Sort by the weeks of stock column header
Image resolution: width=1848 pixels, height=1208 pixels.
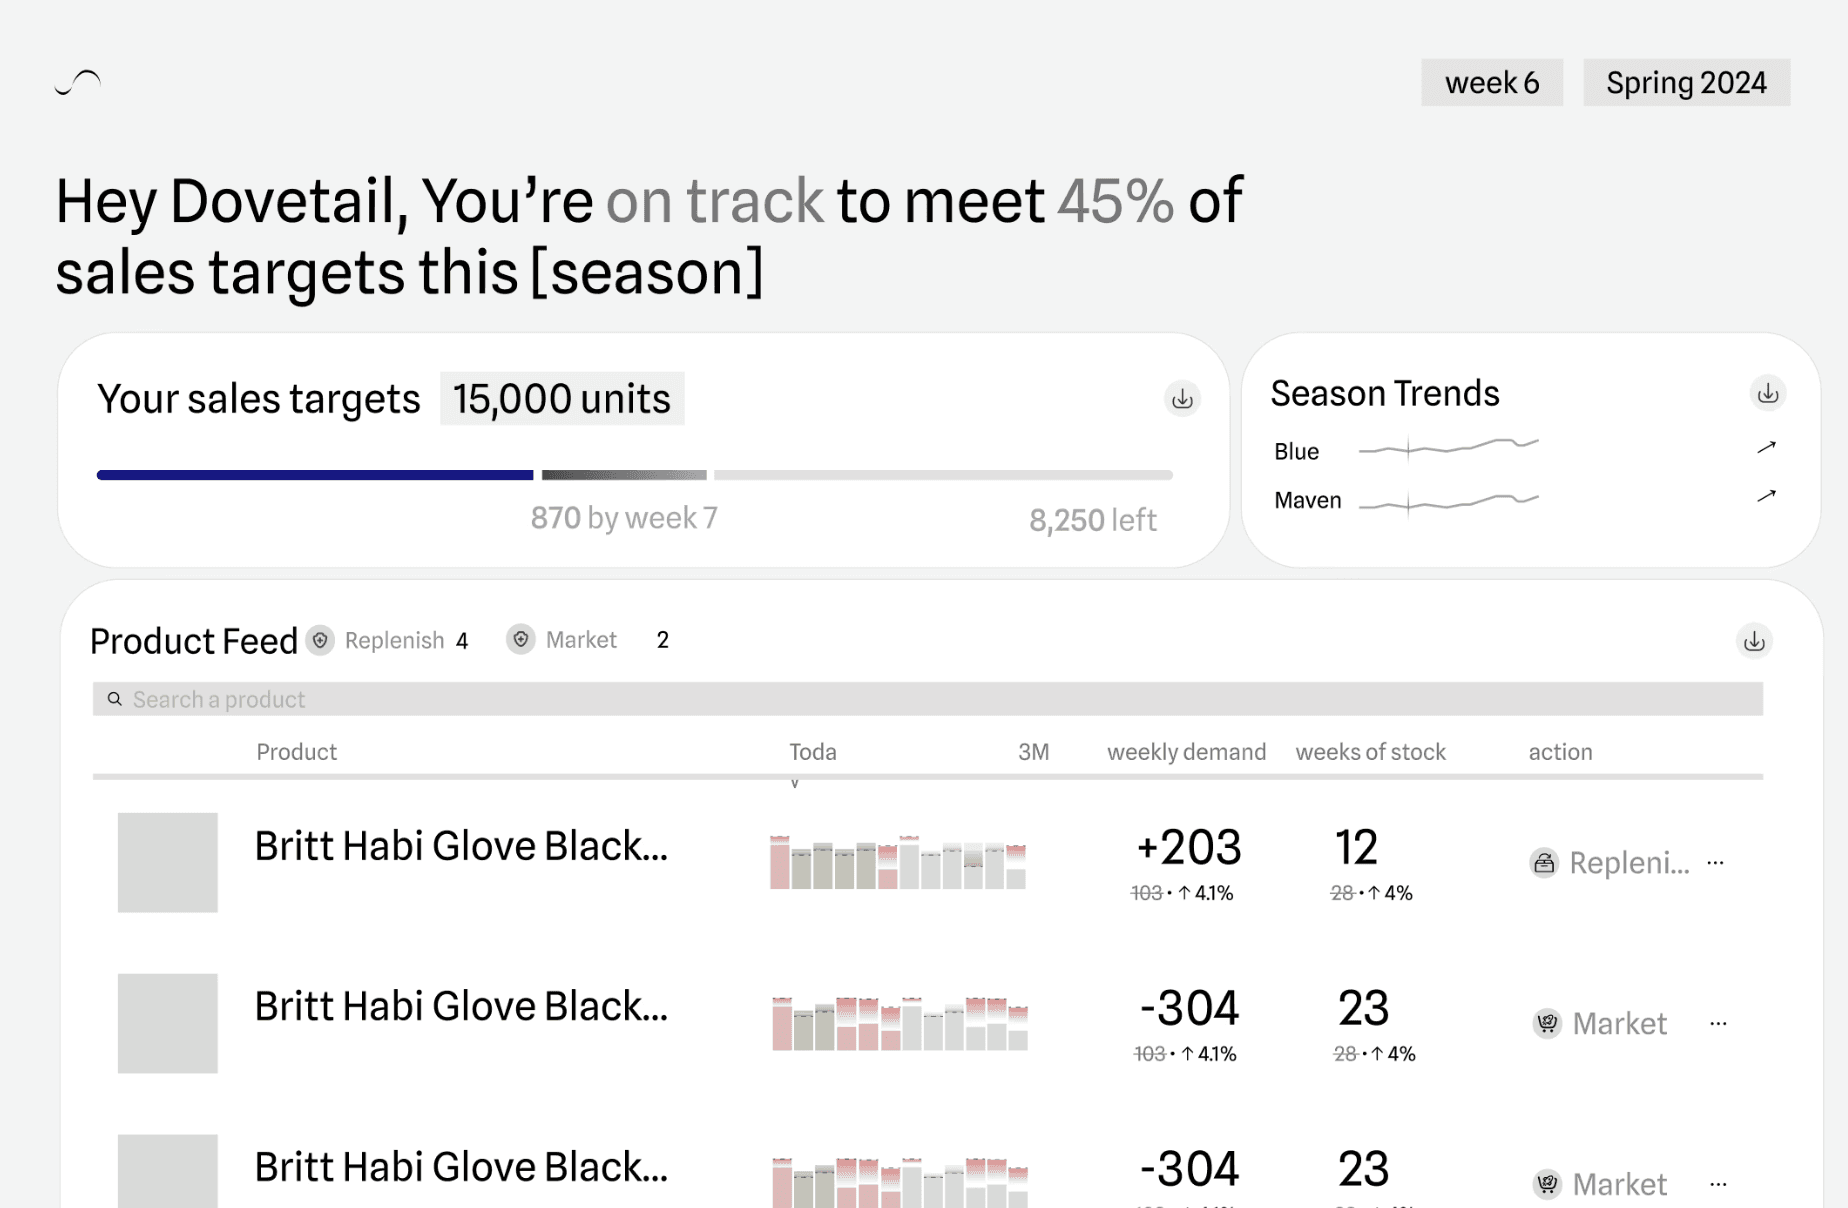[x=1370, y=752]
